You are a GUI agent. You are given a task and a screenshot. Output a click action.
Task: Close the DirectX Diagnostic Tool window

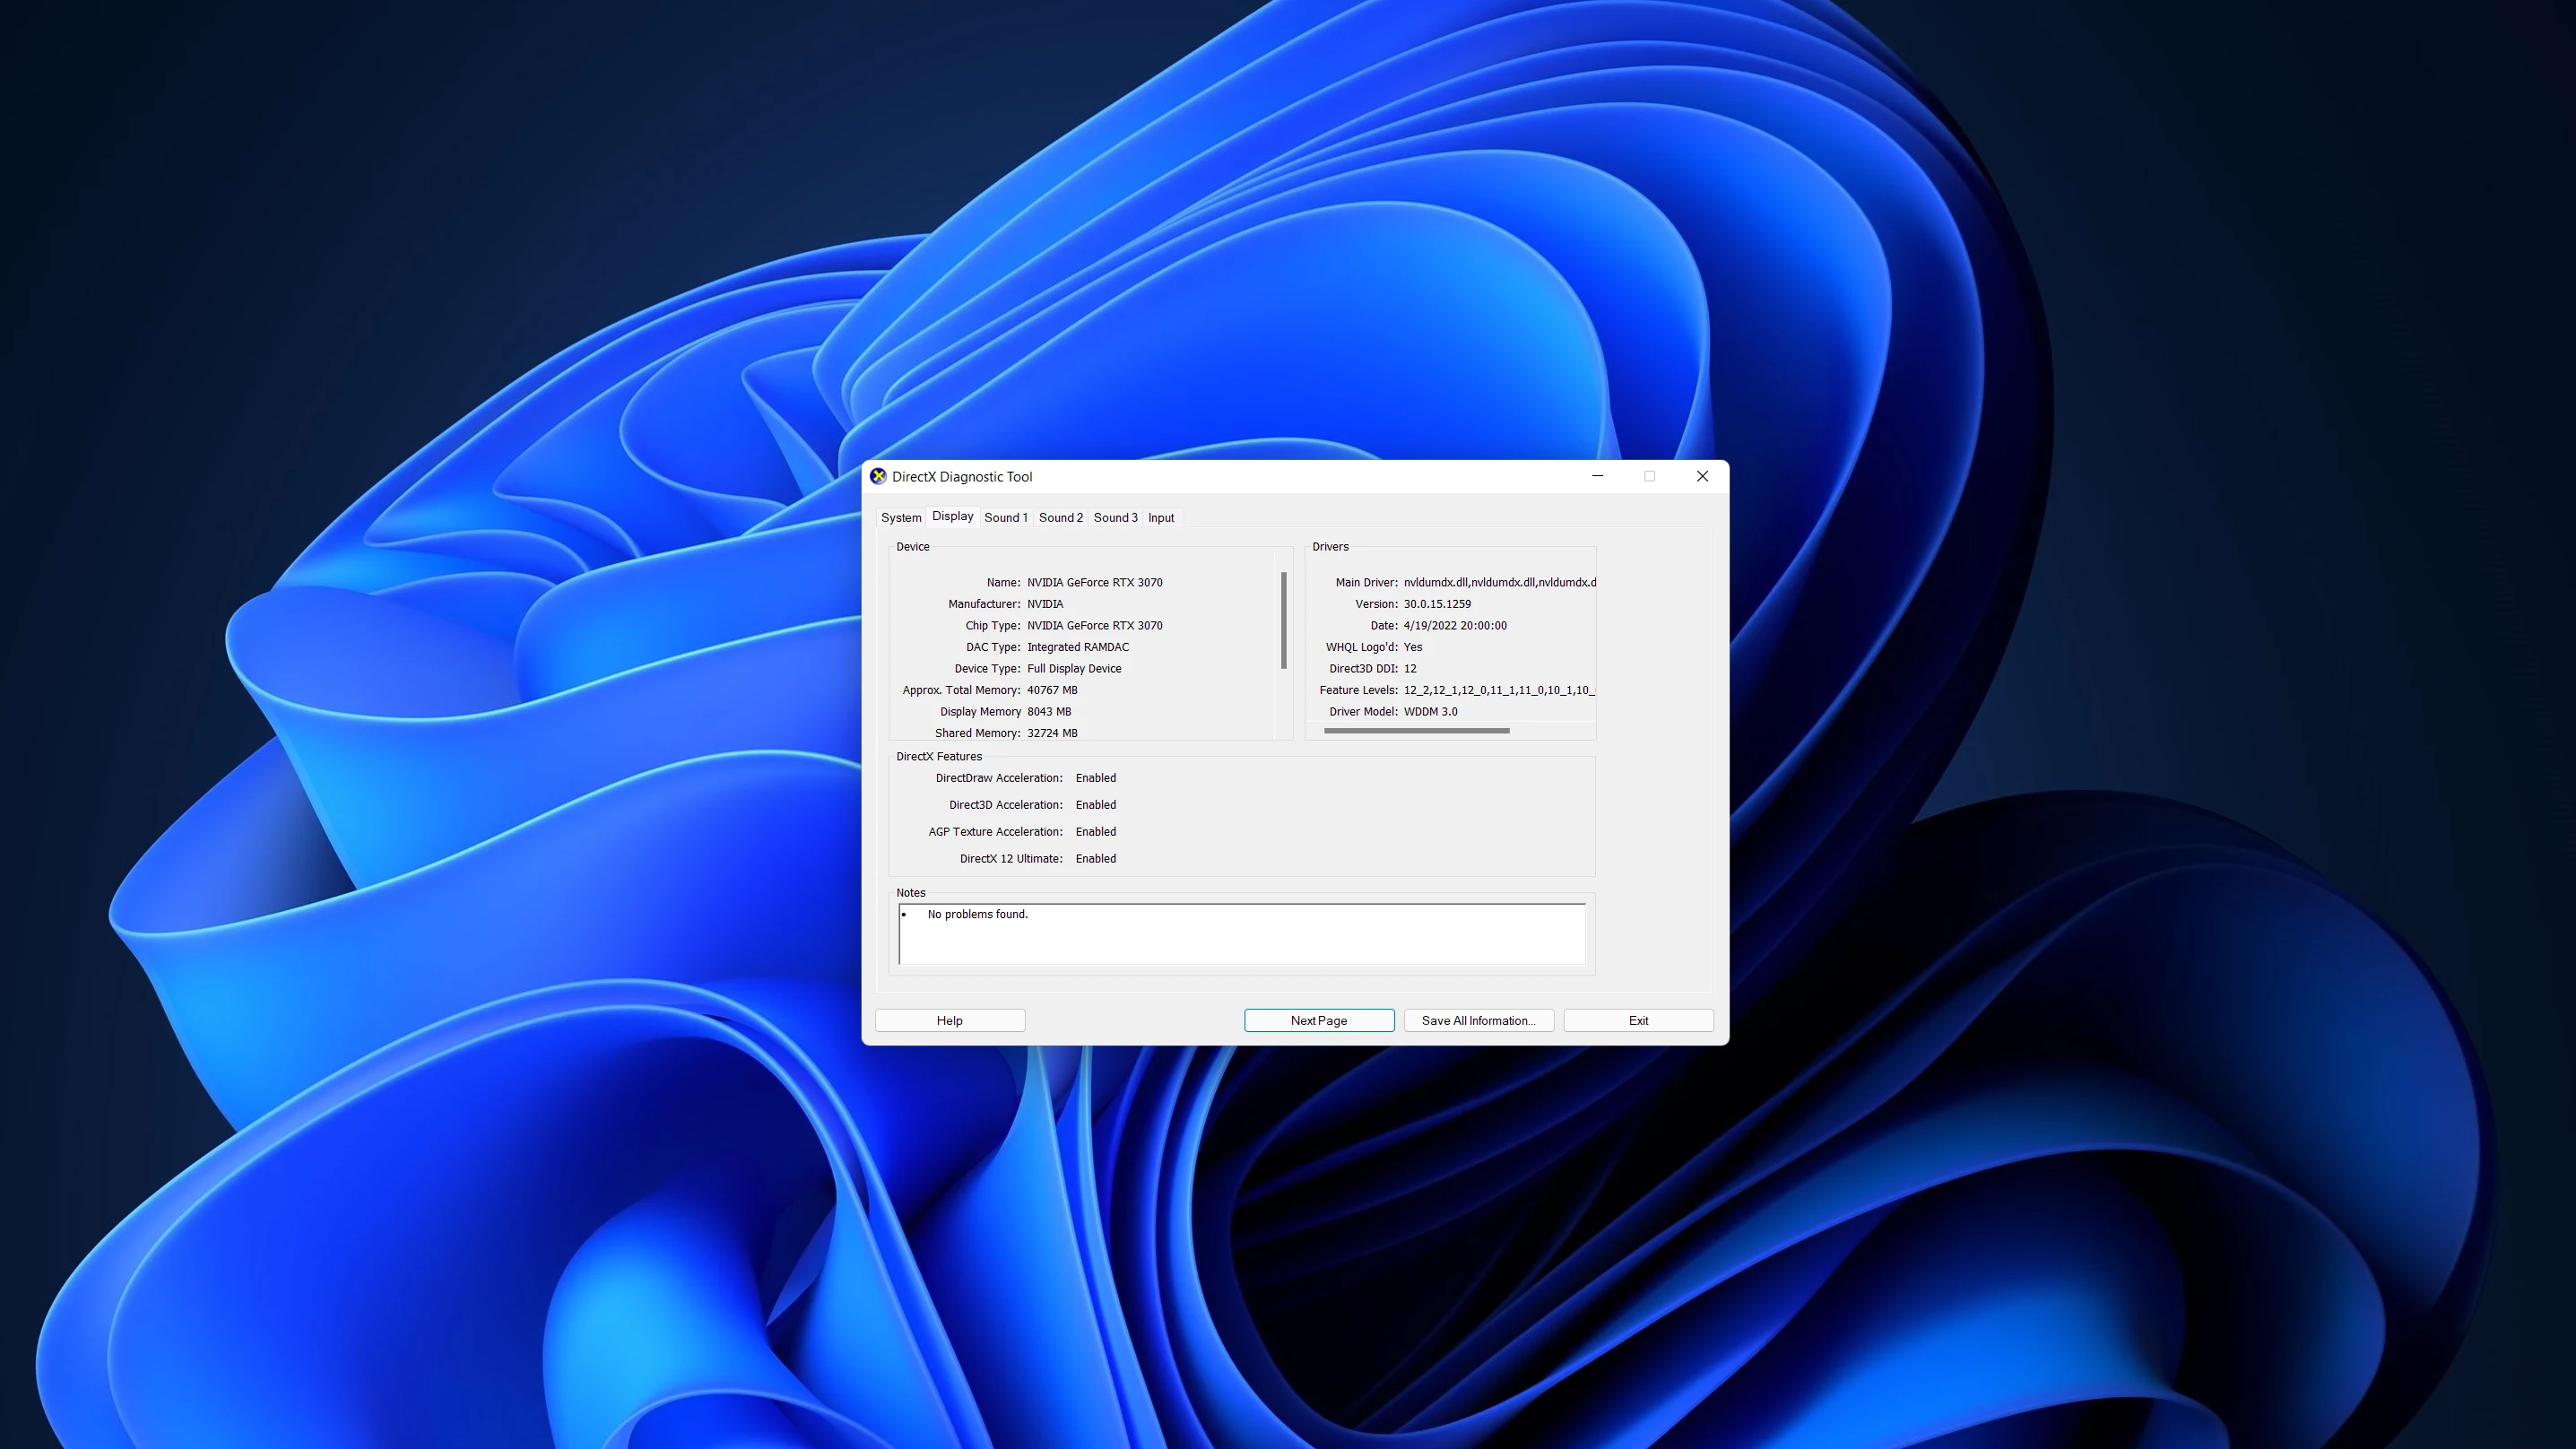pos(1702,476)
